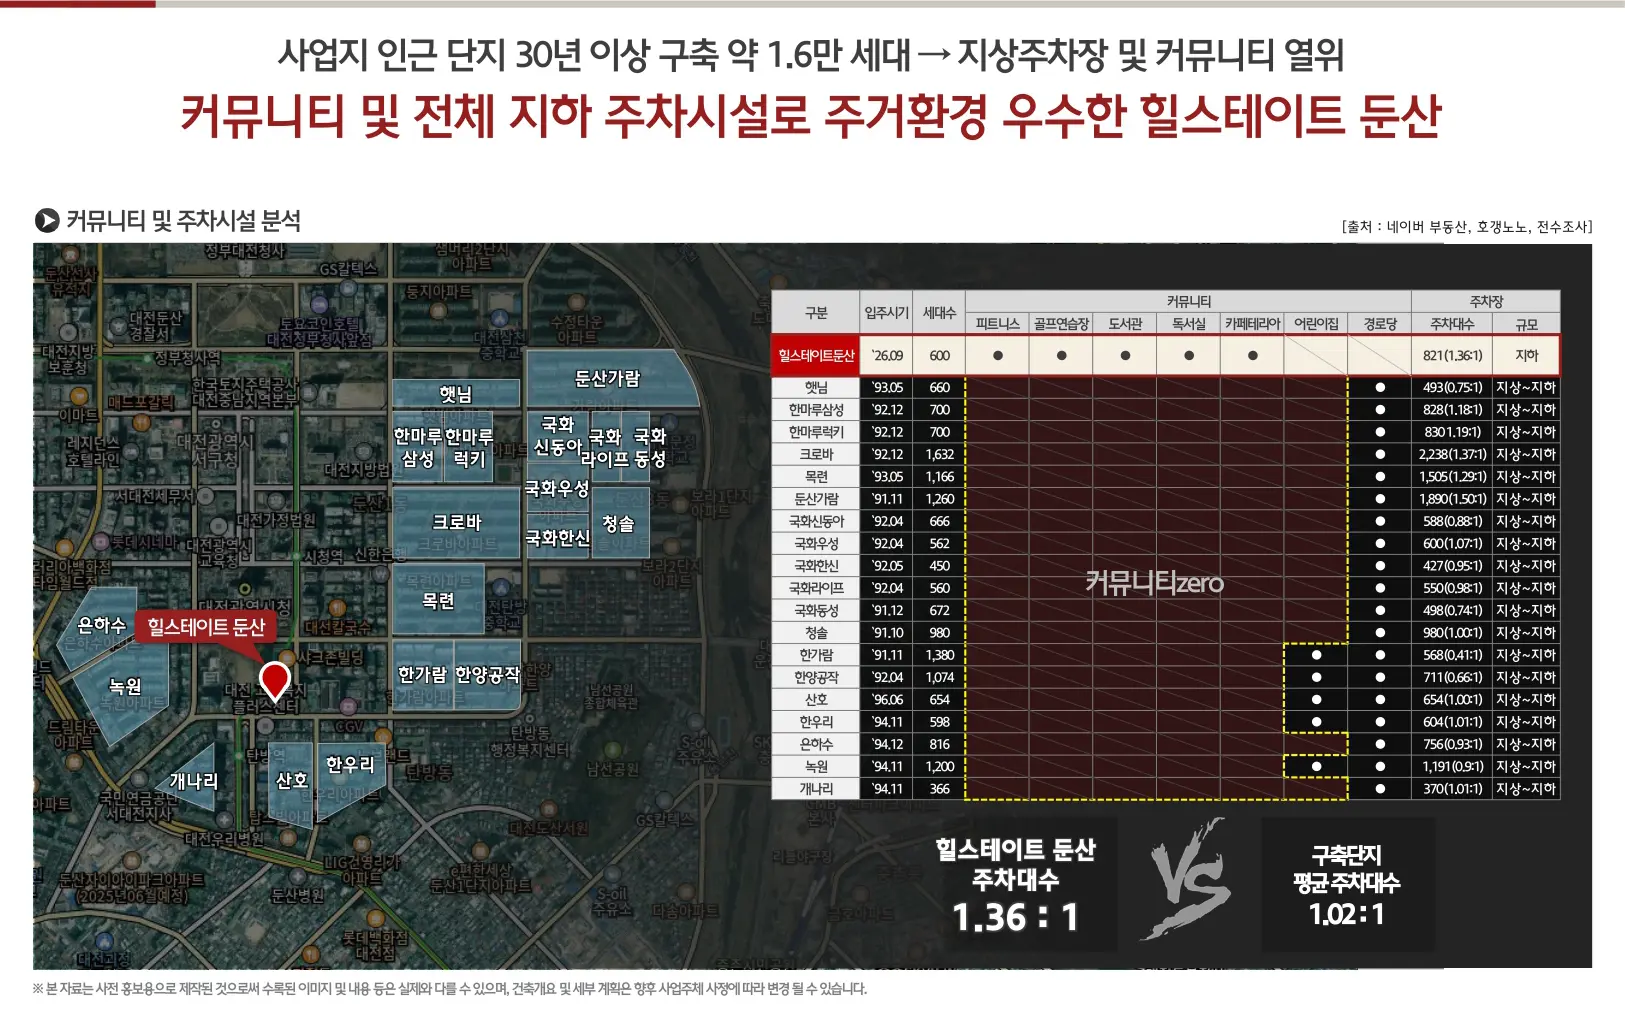Image resolution: width=1625 pixels, height=1024 pixels.
Task: Click the 골프연습장 dot in 힐스테이트둔산 row
Action: pyautogui.click(x=1061, y=356)
